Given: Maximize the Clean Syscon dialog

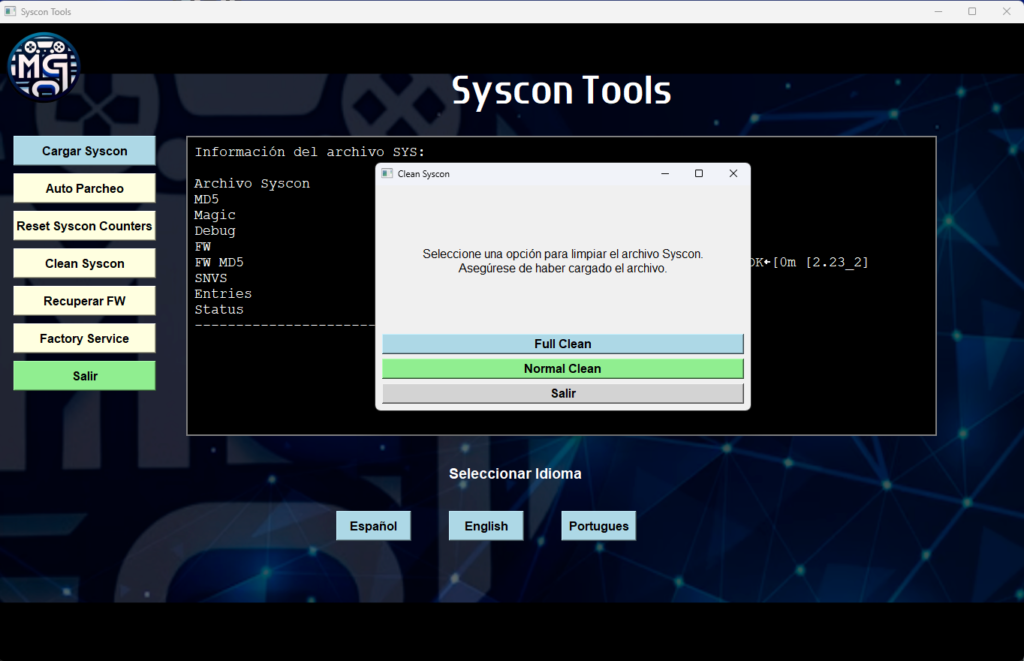Looking at the screenshot, I should (x=699, y=174).
